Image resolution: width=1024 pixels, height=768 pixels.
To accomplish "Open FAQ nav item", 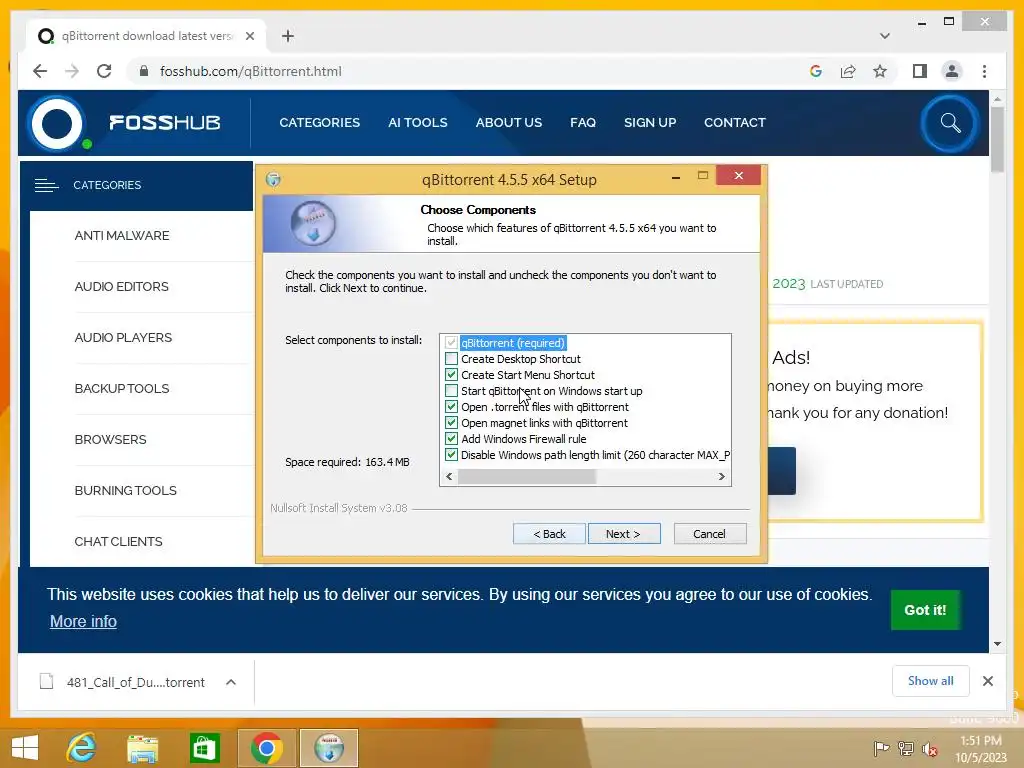I will [583, 123].
